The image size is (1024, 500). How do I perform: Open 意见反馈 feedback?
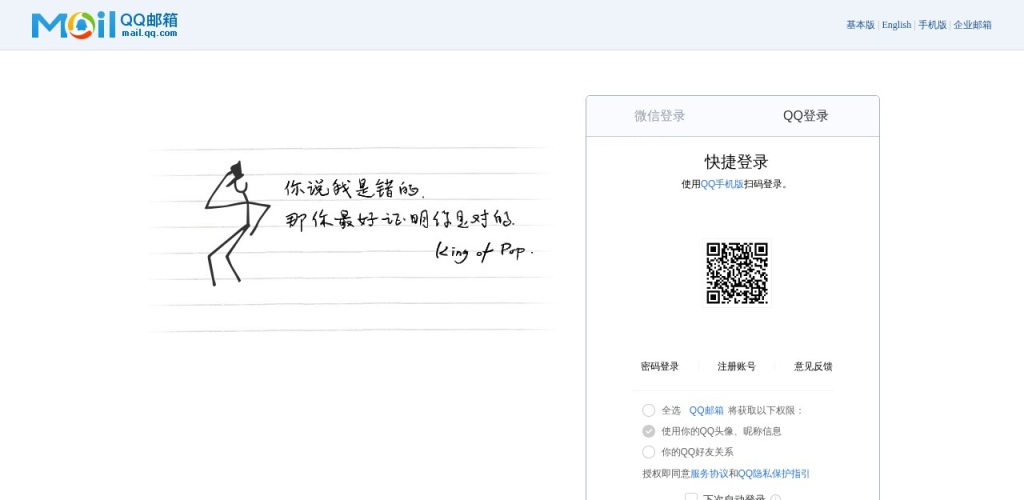point(813,366)
